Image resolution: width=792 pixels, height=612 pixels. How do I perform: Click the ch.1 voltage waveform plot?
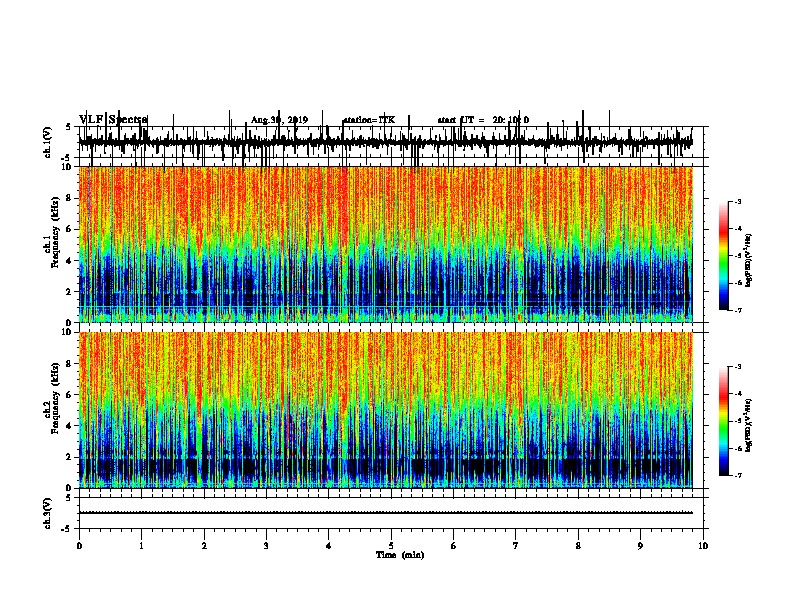[x=385, y=142]
